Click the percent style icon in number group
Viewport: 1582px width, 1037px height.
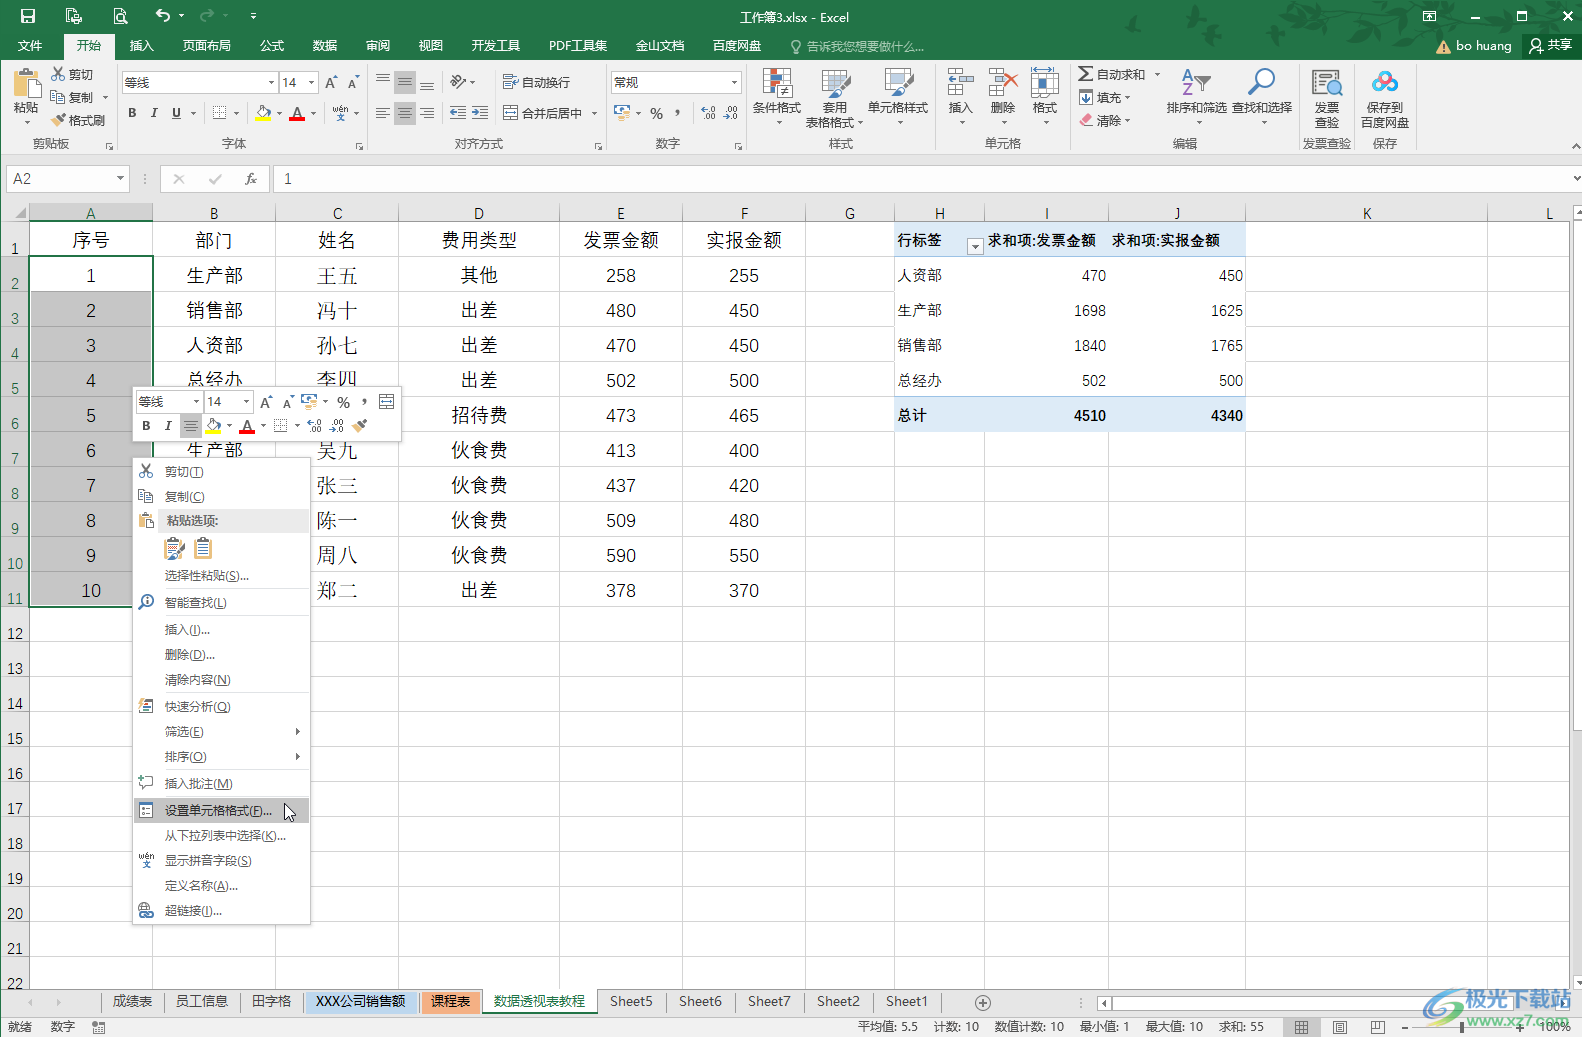point(657,113)
